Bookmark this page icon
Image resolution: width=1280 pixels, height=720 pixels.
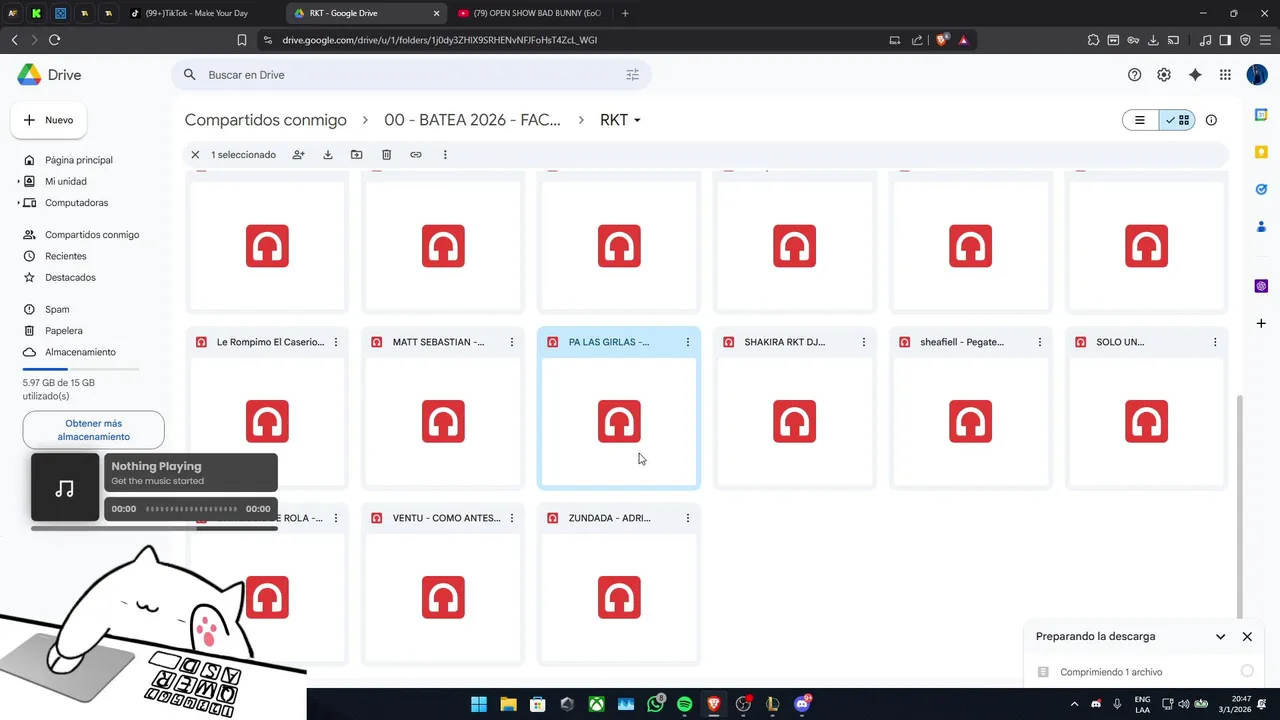point(242,40)
